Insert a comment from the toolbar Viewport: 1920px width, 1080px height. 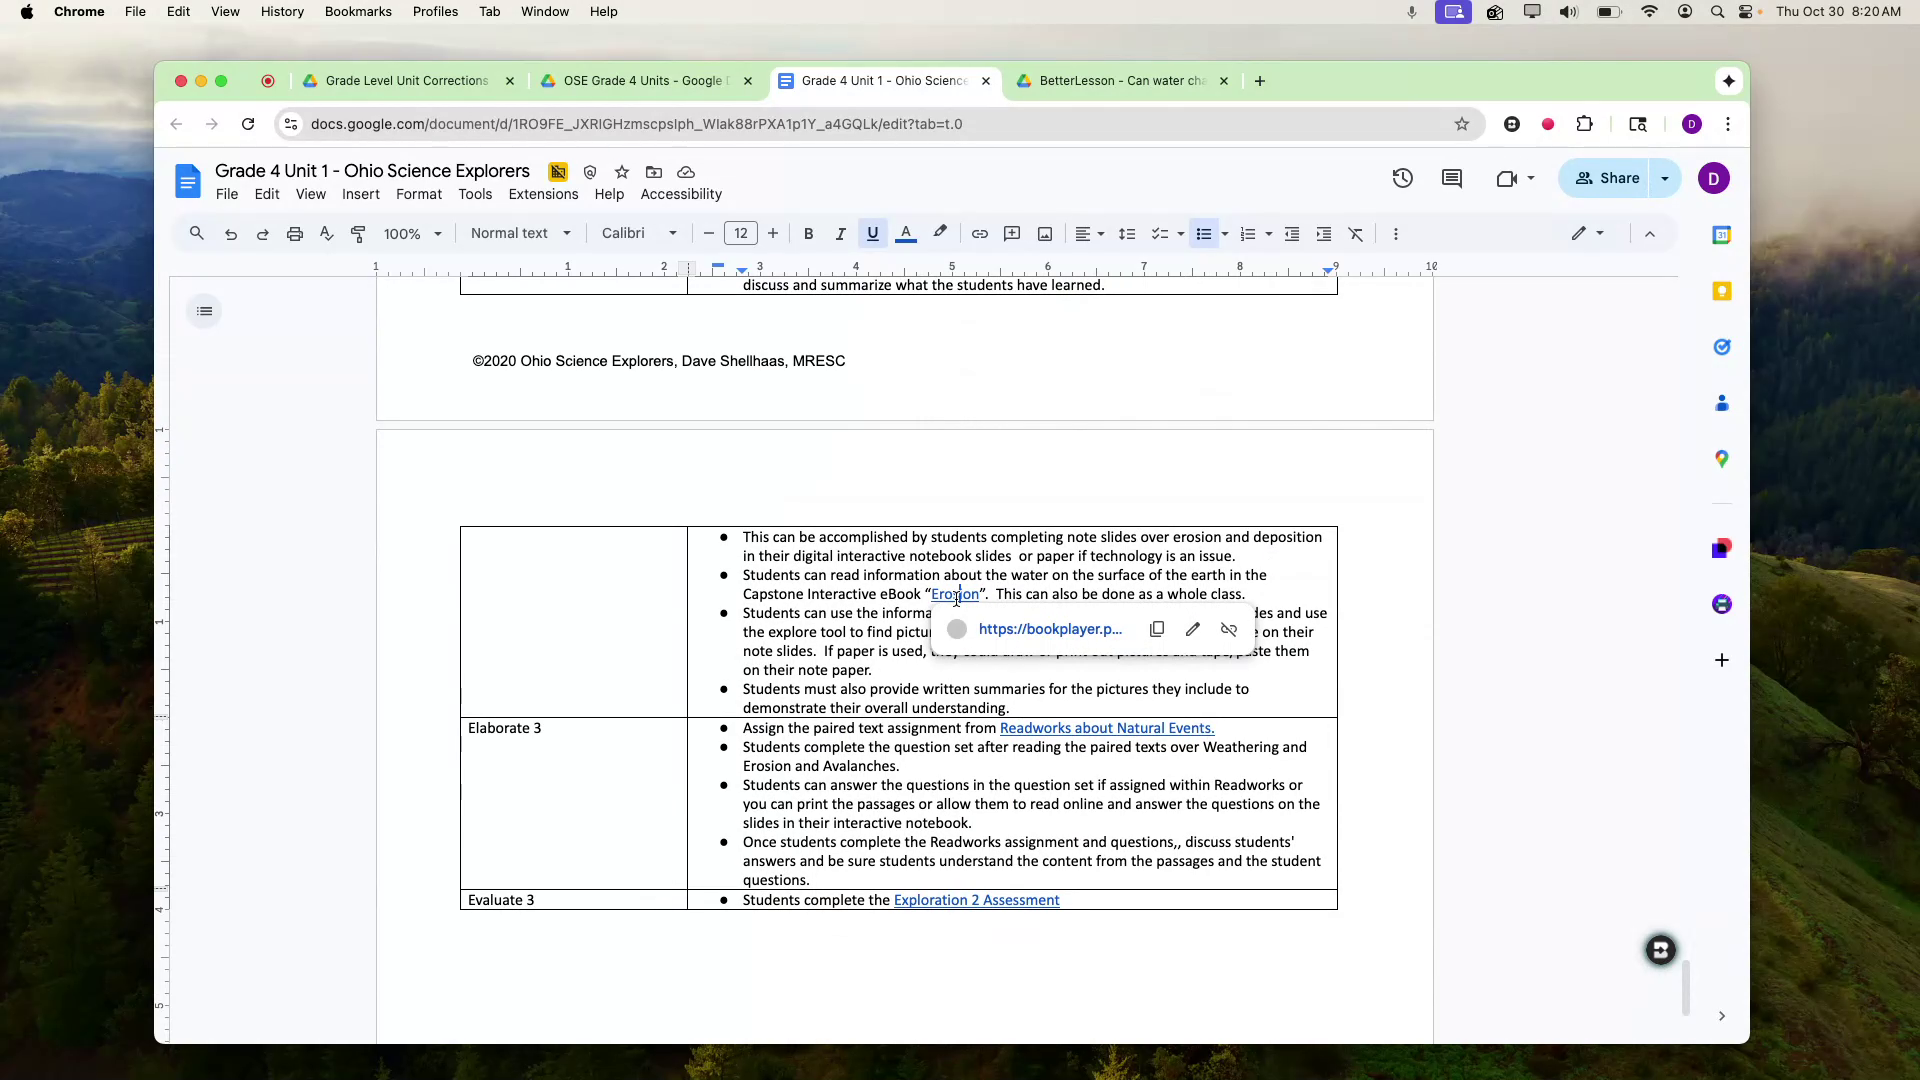pos(1012,233)
